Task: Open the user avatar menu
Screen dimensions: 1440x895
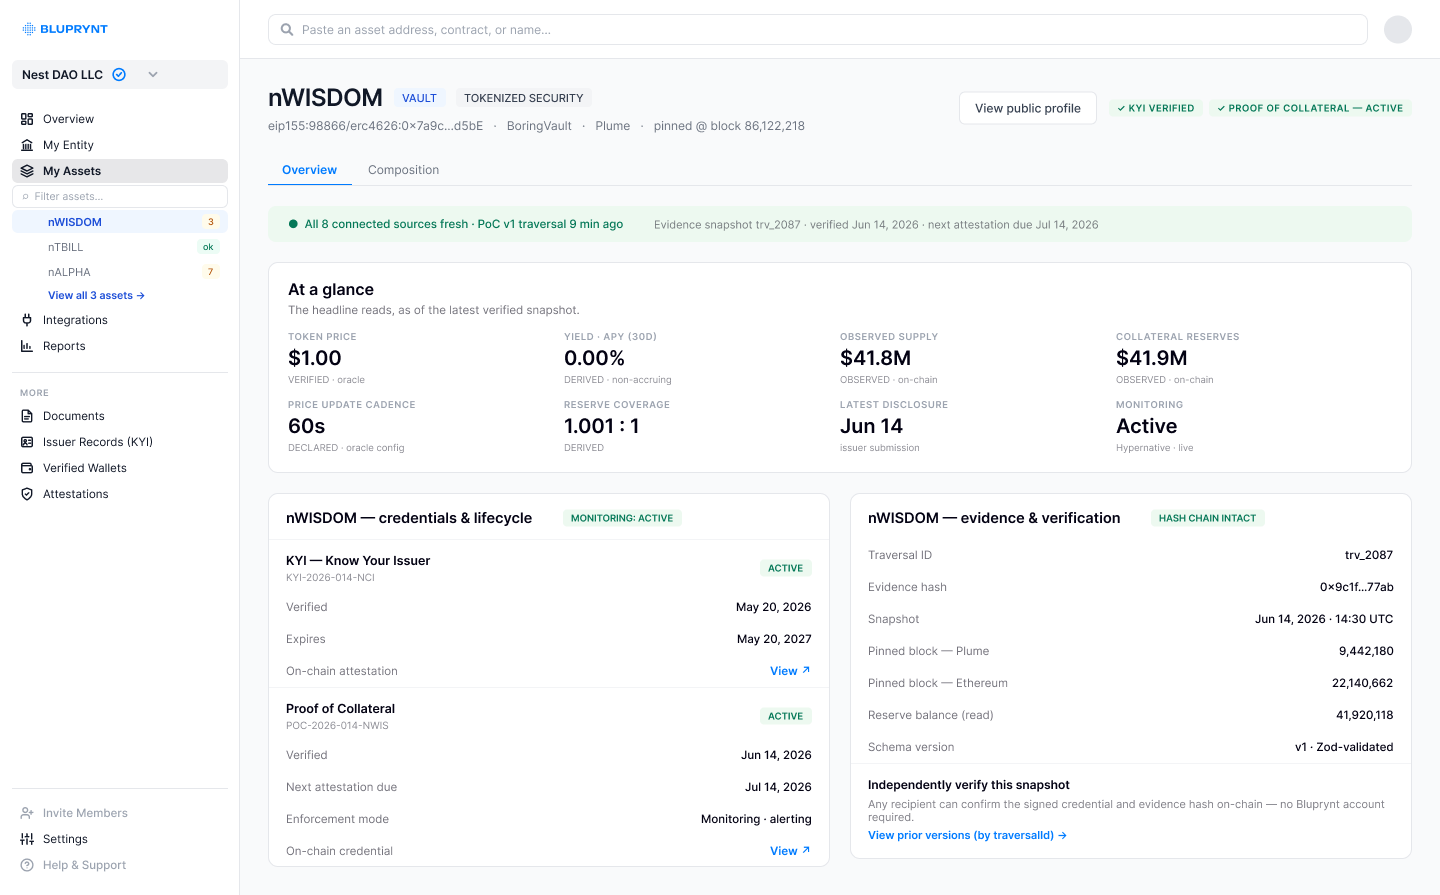Action: pyautogui.click(x=1398, y=30)
